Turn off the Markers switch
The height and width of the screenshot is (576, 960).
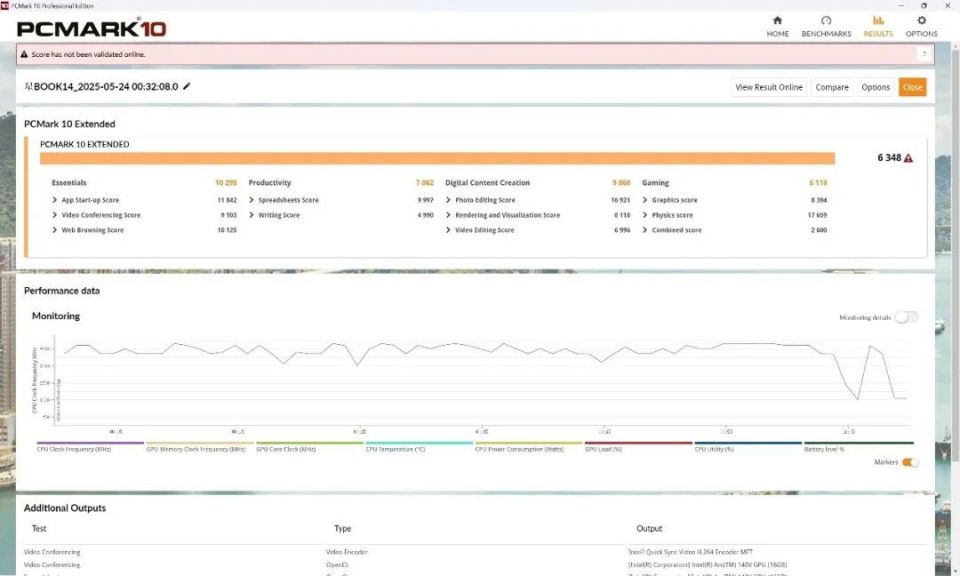point(910,462)
